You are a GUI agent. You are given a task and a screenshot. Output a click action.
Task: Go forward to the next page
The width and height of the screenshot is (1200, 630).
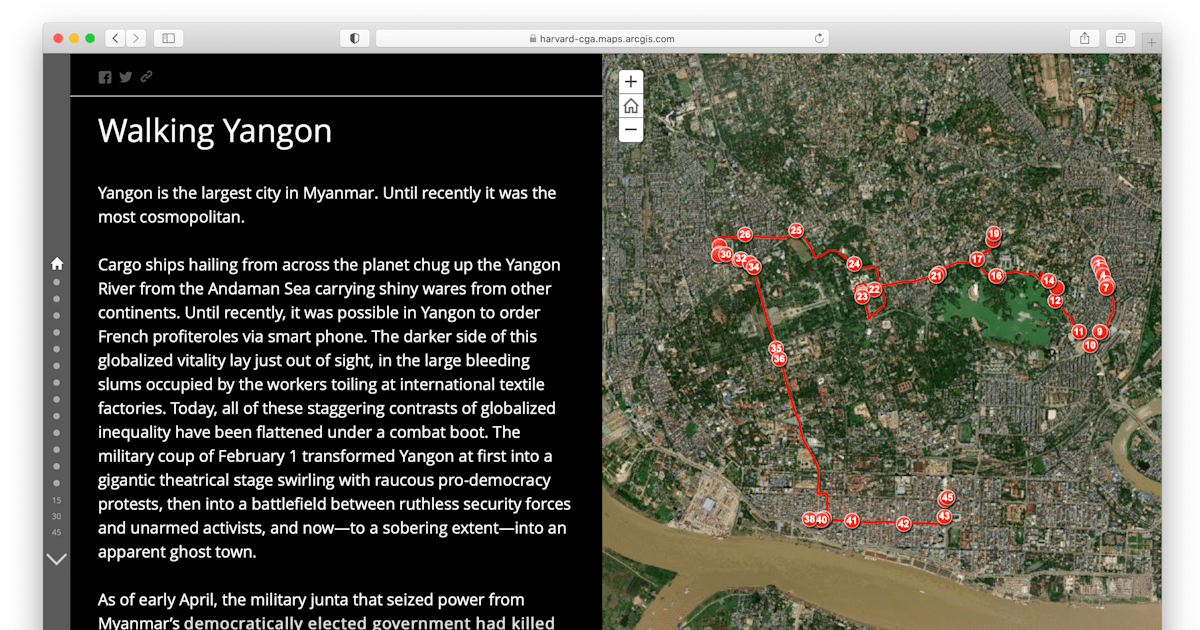(x=136, y=38)
